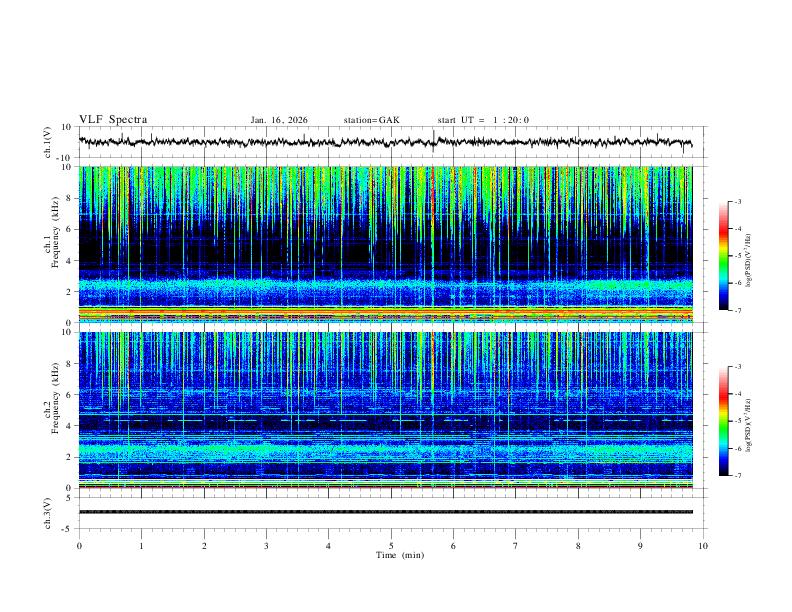Click the "-5" tick on the lower colorbar
This screenshot has width=792, height=612.
pos(737,421)
